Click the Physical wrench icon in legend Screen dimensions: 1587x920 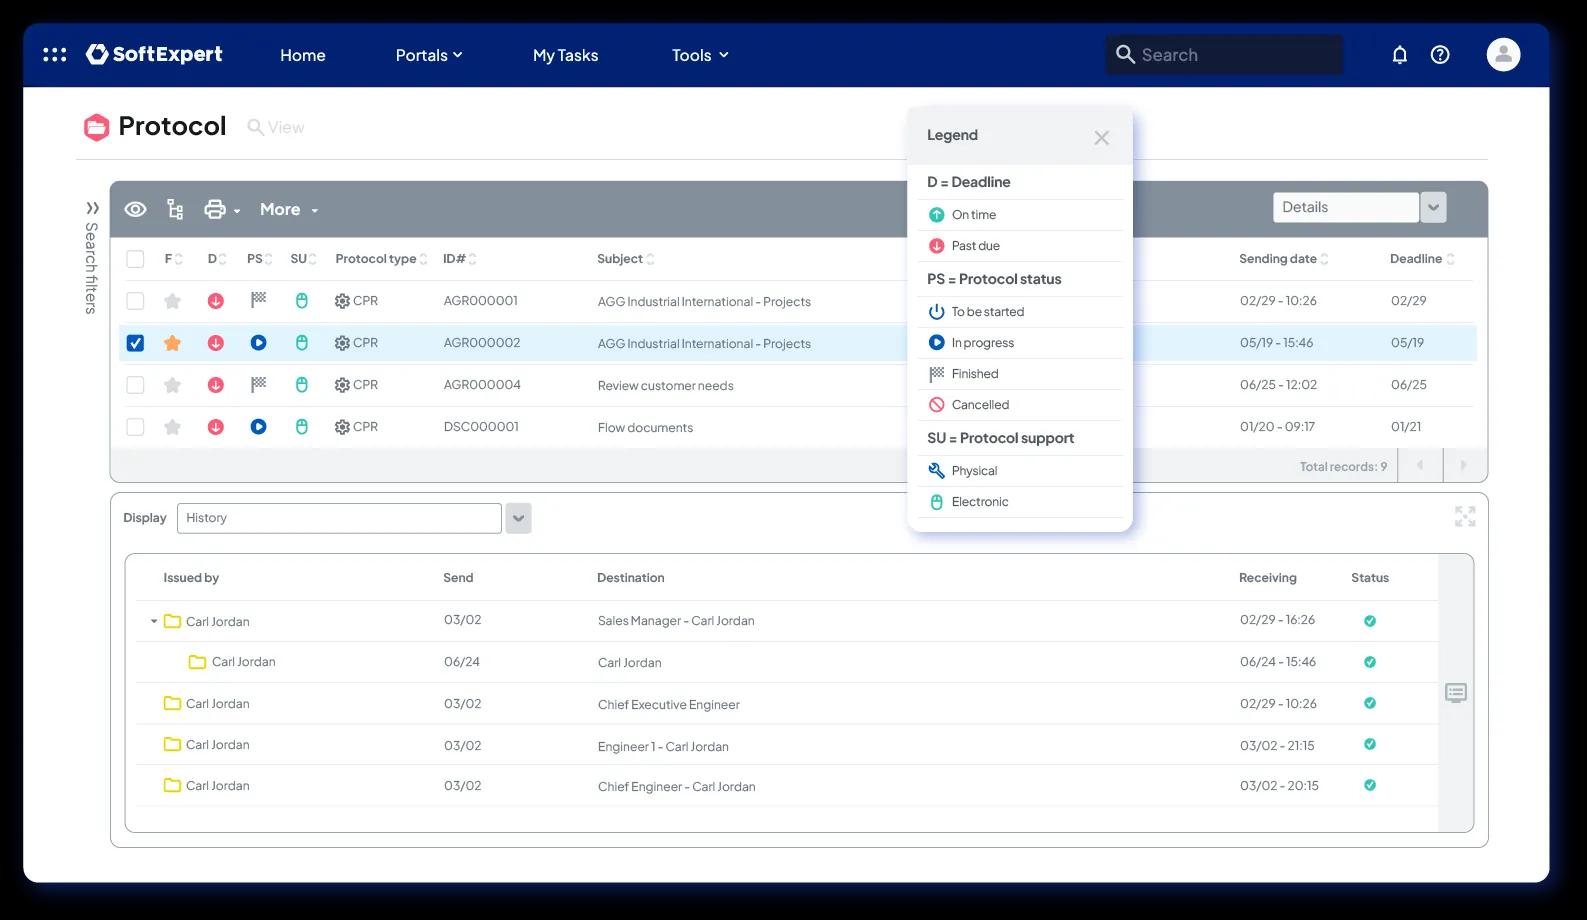(936, 471)
